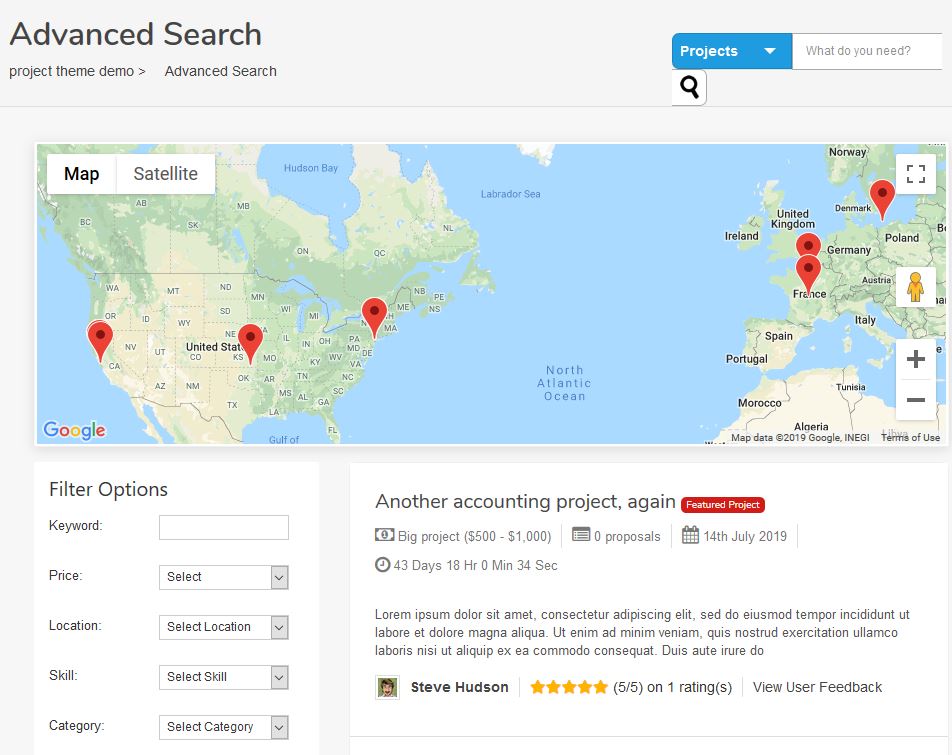The width and height of the screenshot is (952, 755).
Task: Select the map pin near New York
Action: click(x=374, y=317)
